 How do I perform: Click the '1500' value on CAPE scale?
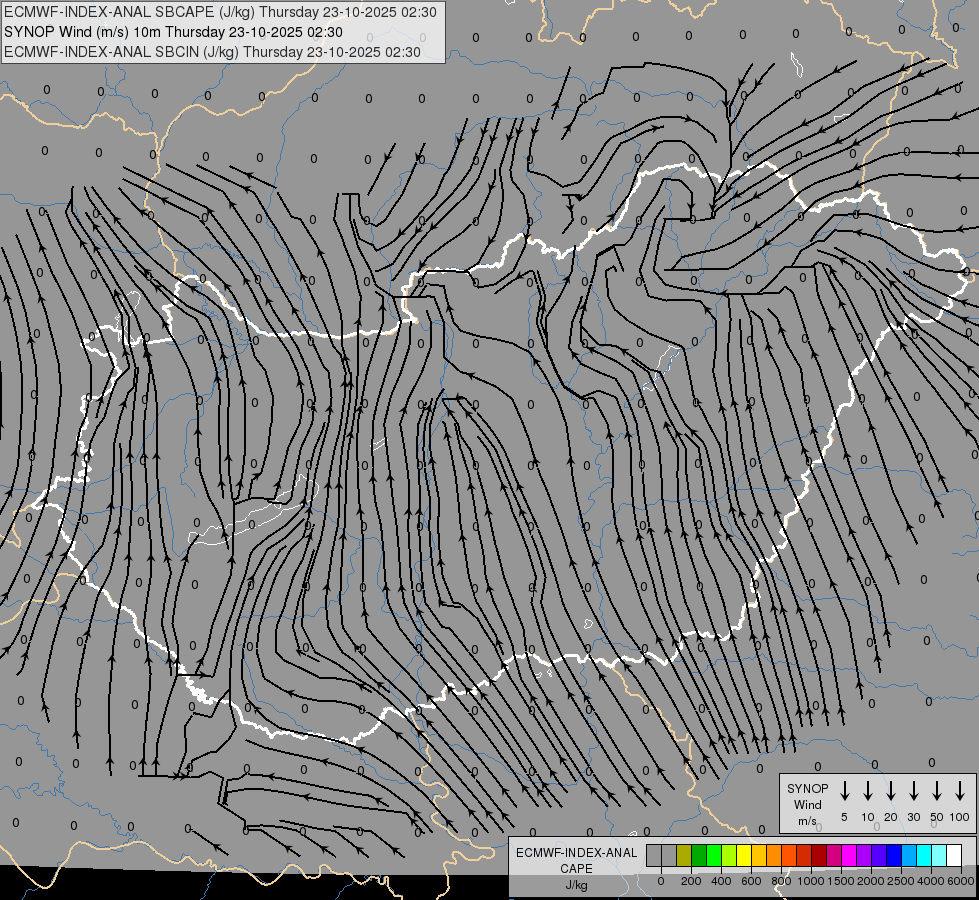point(841,881)
